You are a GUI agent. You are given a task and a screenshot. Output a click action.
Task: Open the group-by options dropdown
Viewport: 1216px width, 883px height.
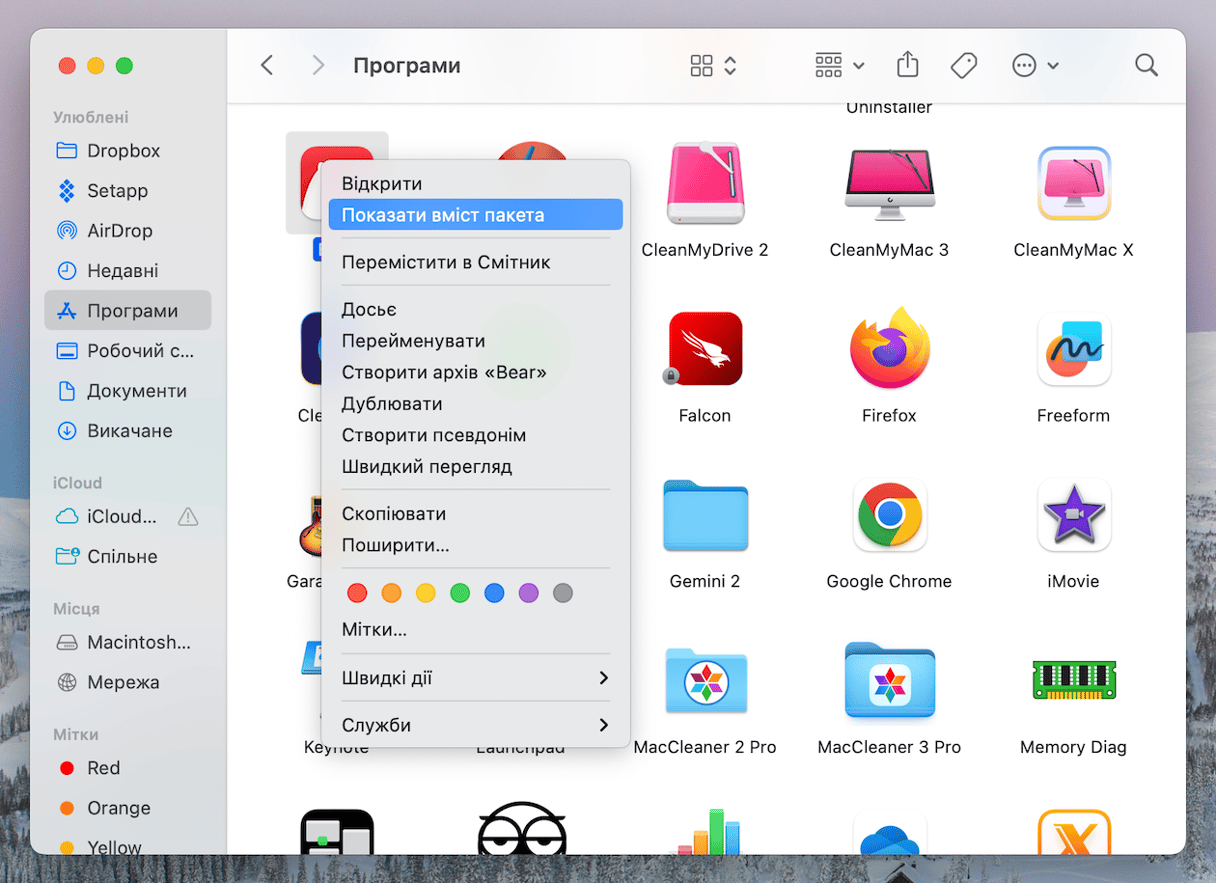[x=839, y=65]
